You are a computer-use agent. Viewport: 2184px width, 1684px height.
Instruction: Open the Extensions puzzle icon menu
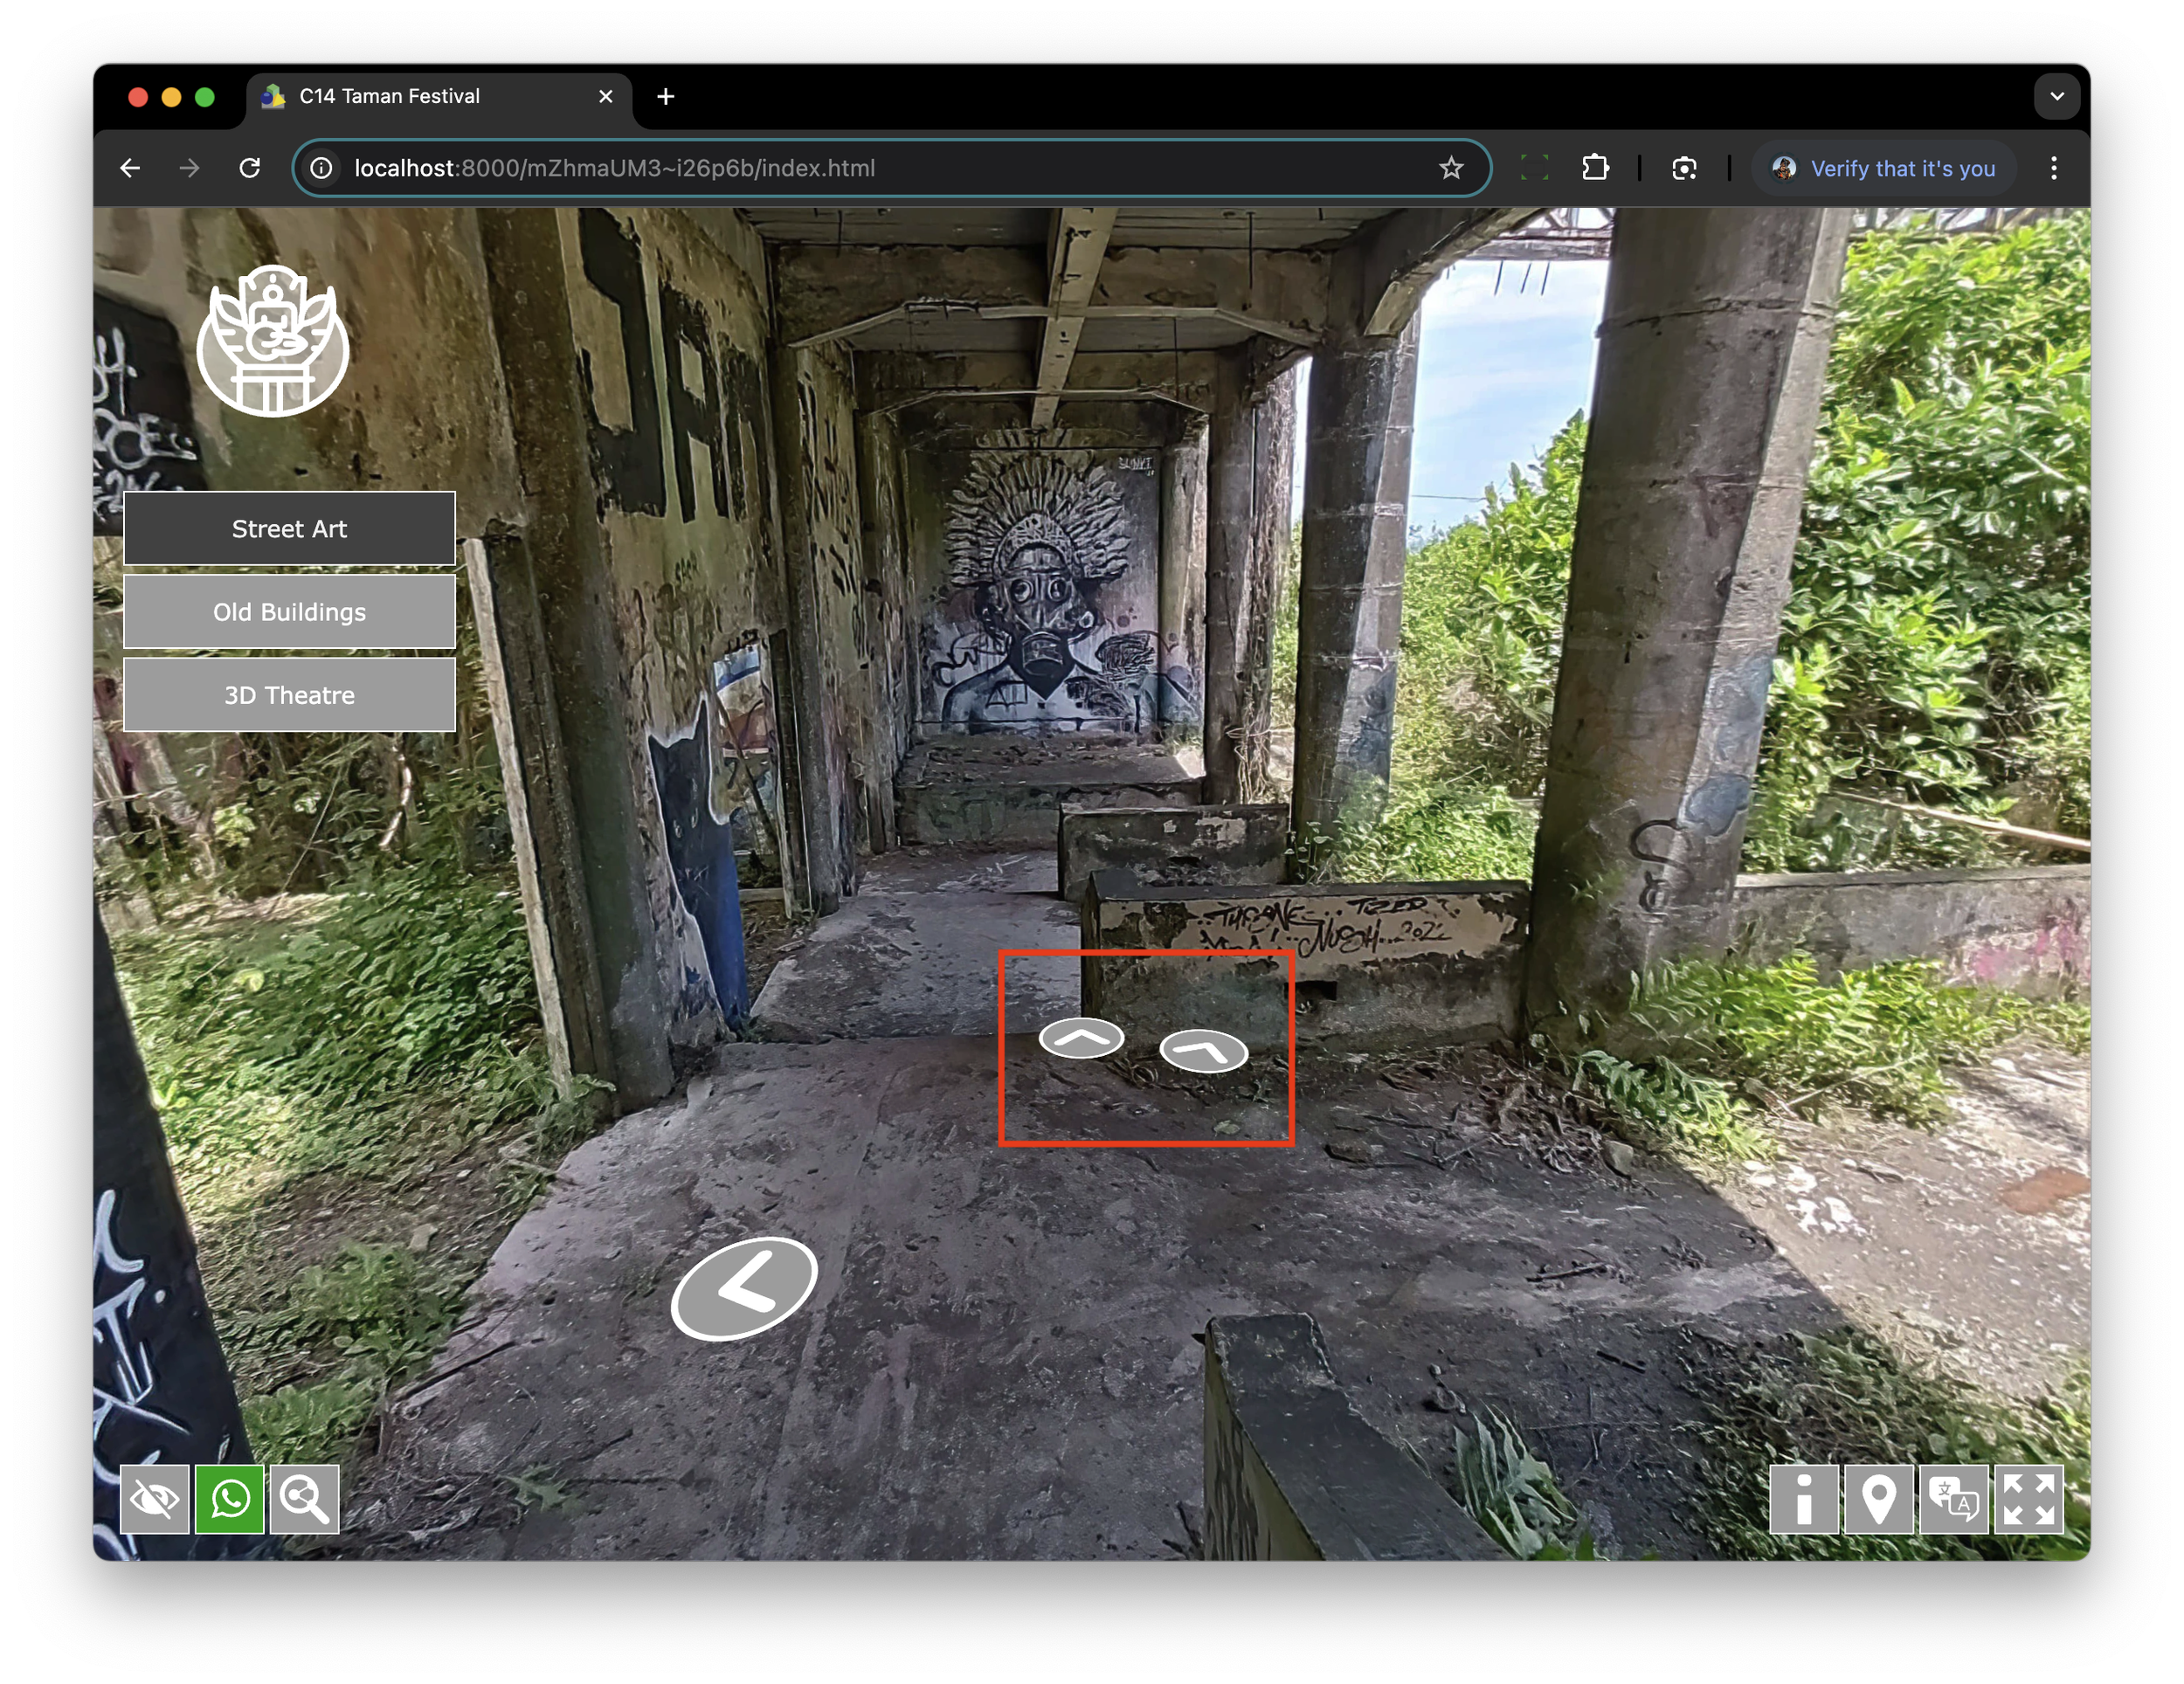(1595, 168)
